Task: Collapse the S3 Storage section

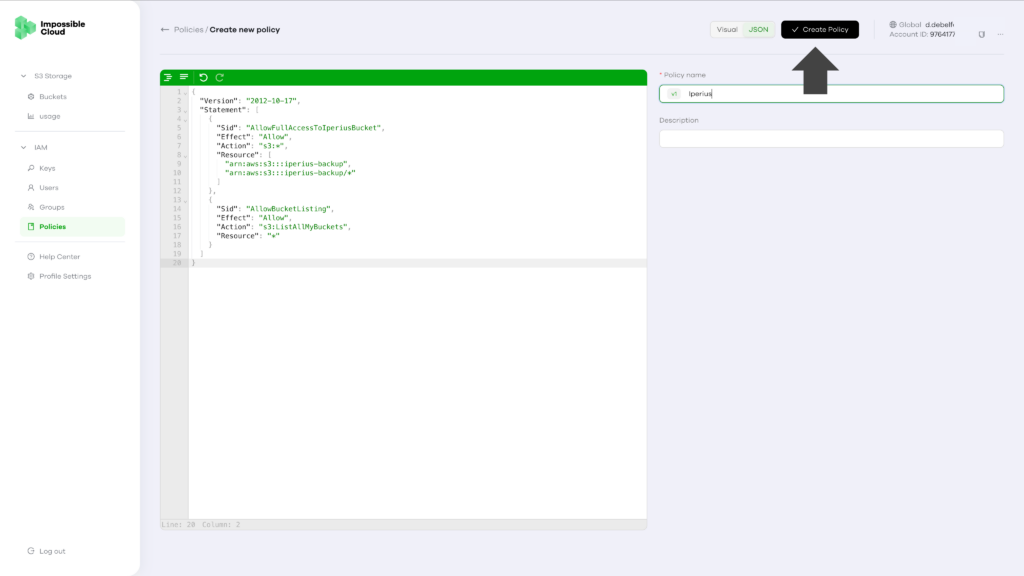Action: 24,76
